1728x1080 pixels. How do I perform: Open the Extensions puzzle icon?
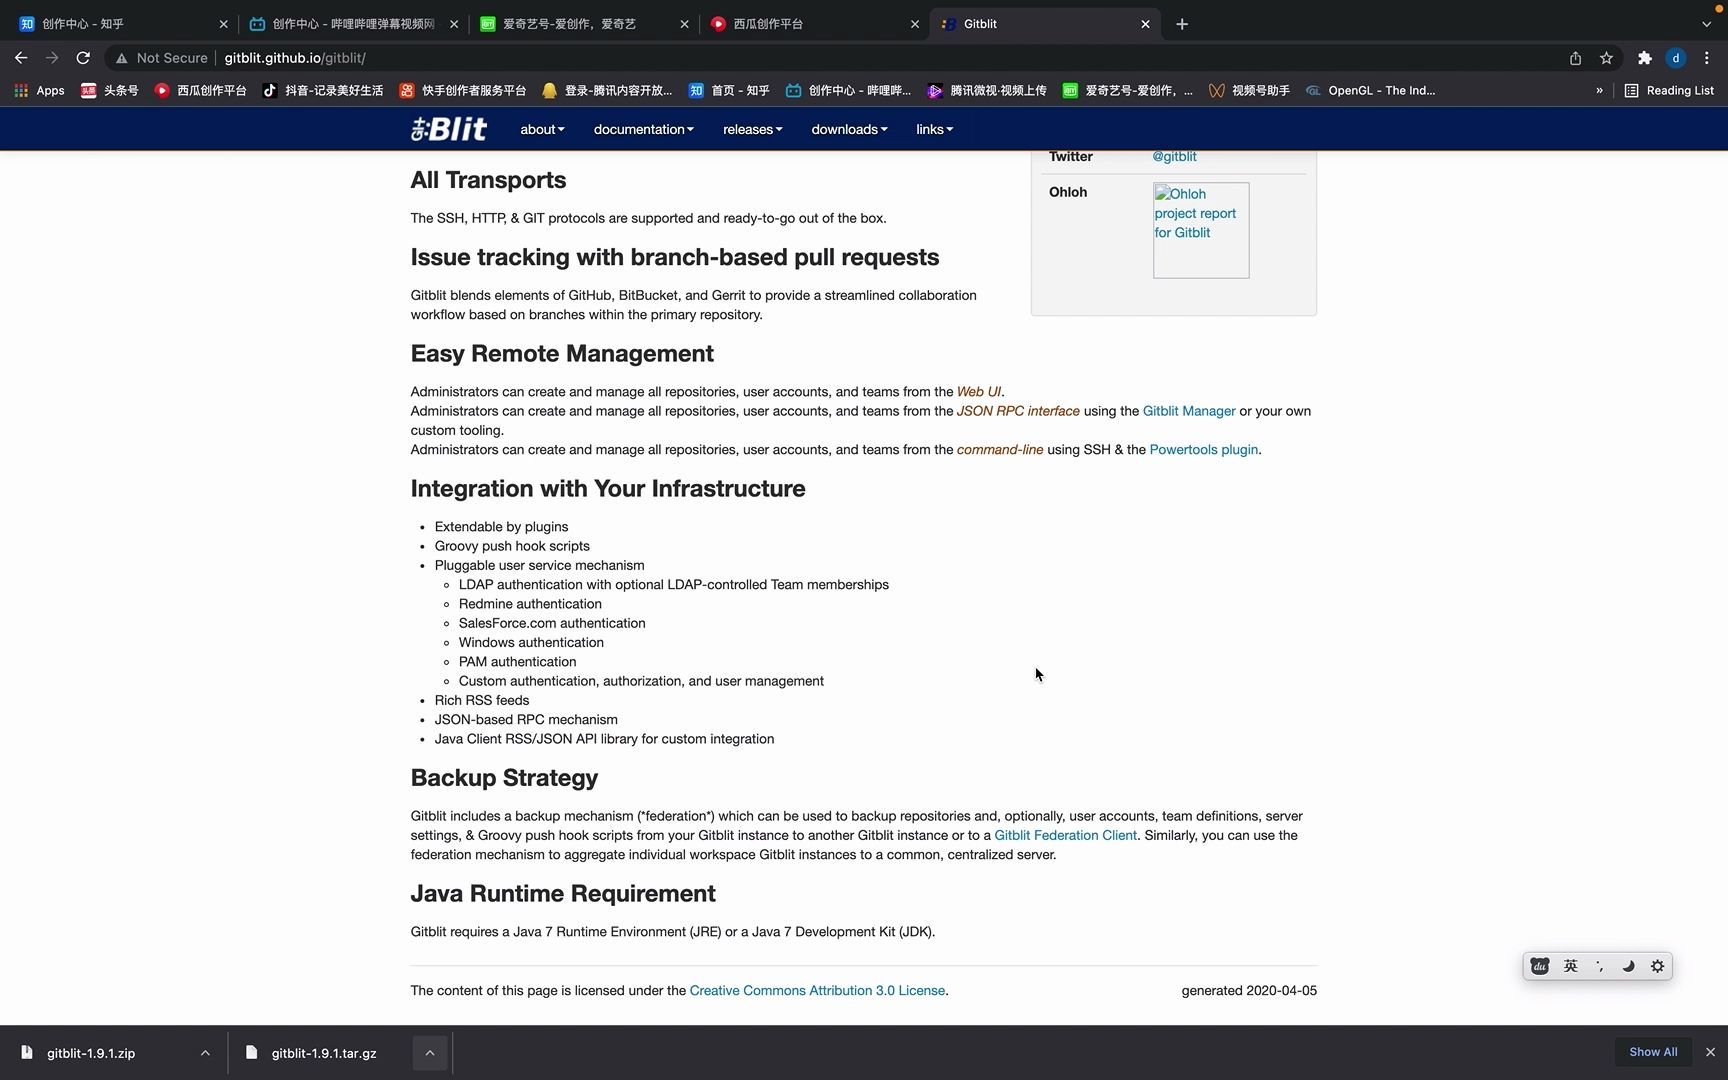1644,58
